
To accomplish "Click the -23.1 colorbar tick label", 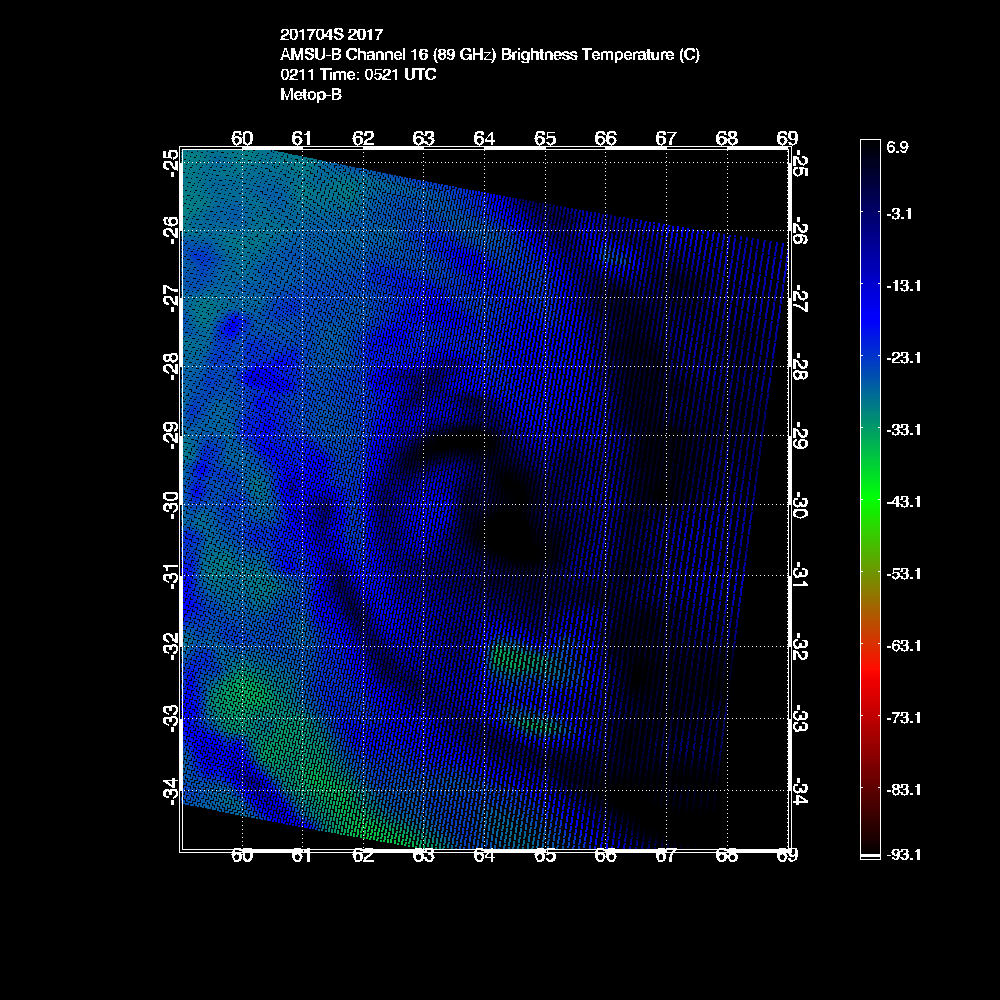I will 904,357.
